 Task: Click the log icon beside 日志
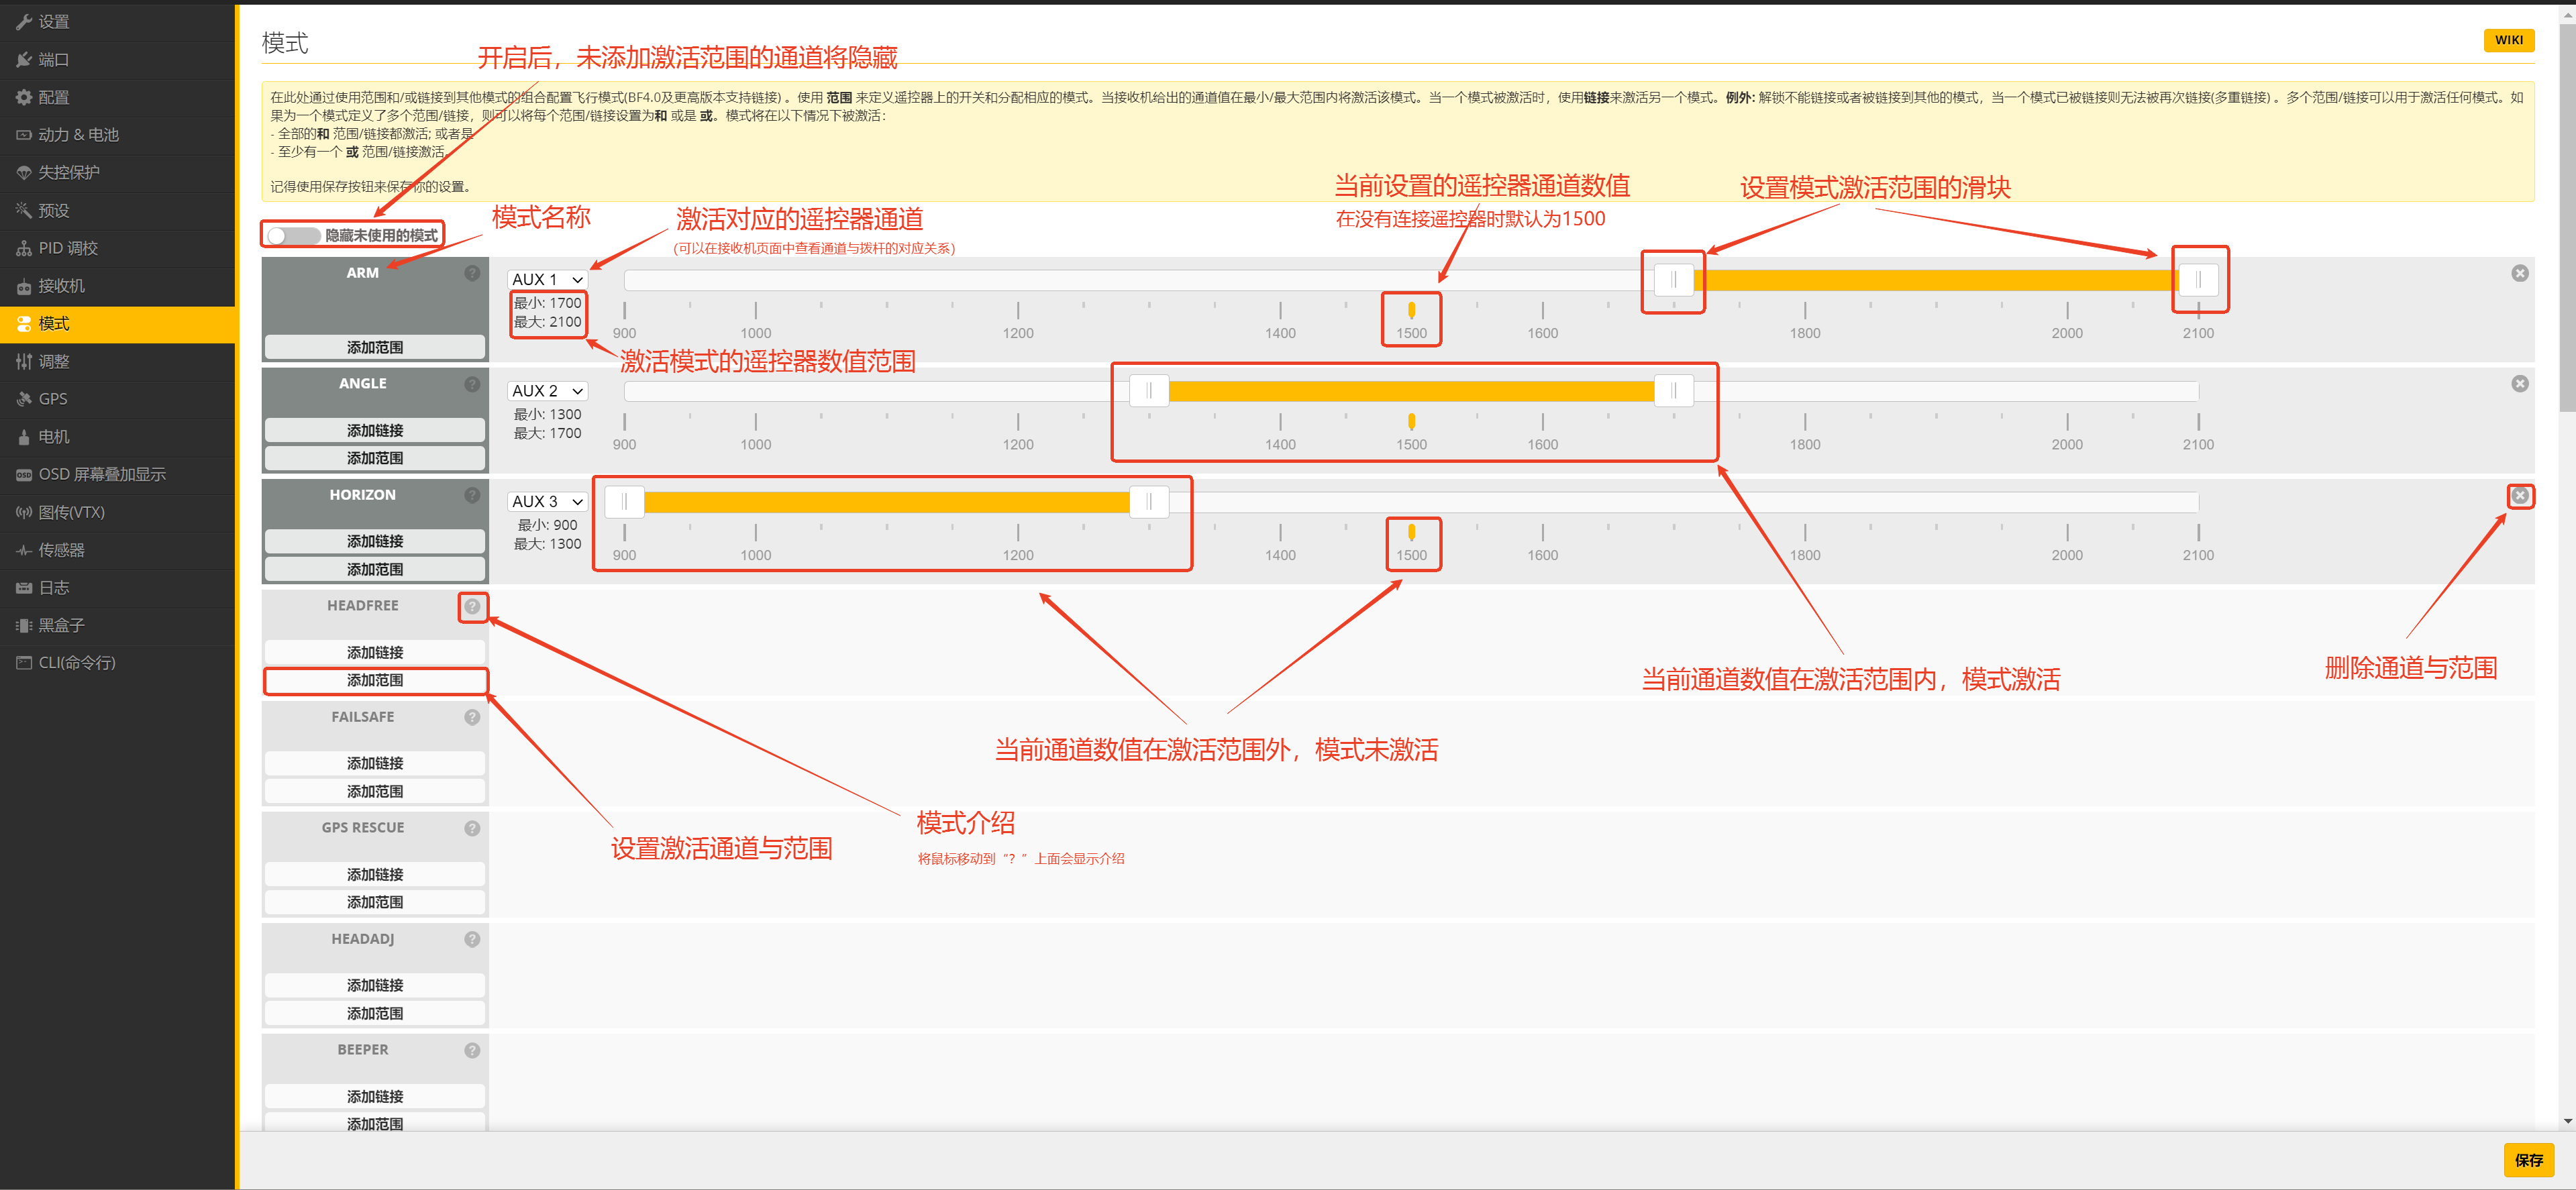[x=24, y=588]
